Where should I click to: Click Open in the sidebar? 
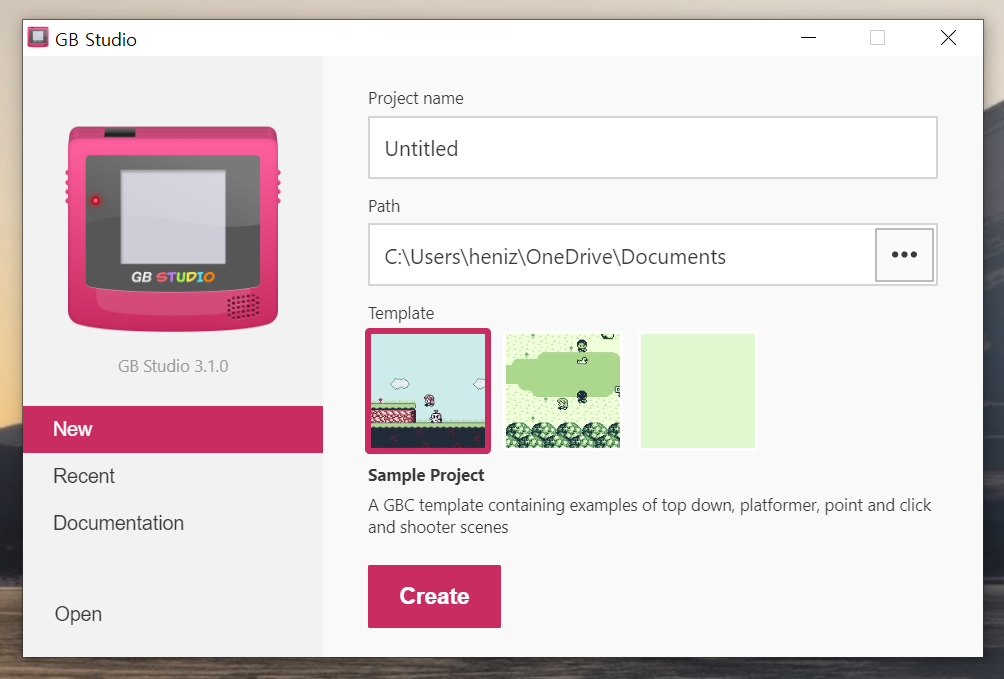pos(78,614)
